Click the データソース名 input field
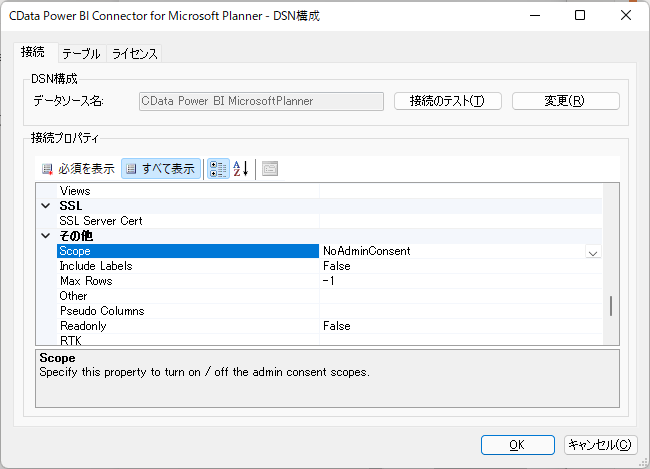The width and height of the screenshot is (650, 469). (x=261, y=101)
